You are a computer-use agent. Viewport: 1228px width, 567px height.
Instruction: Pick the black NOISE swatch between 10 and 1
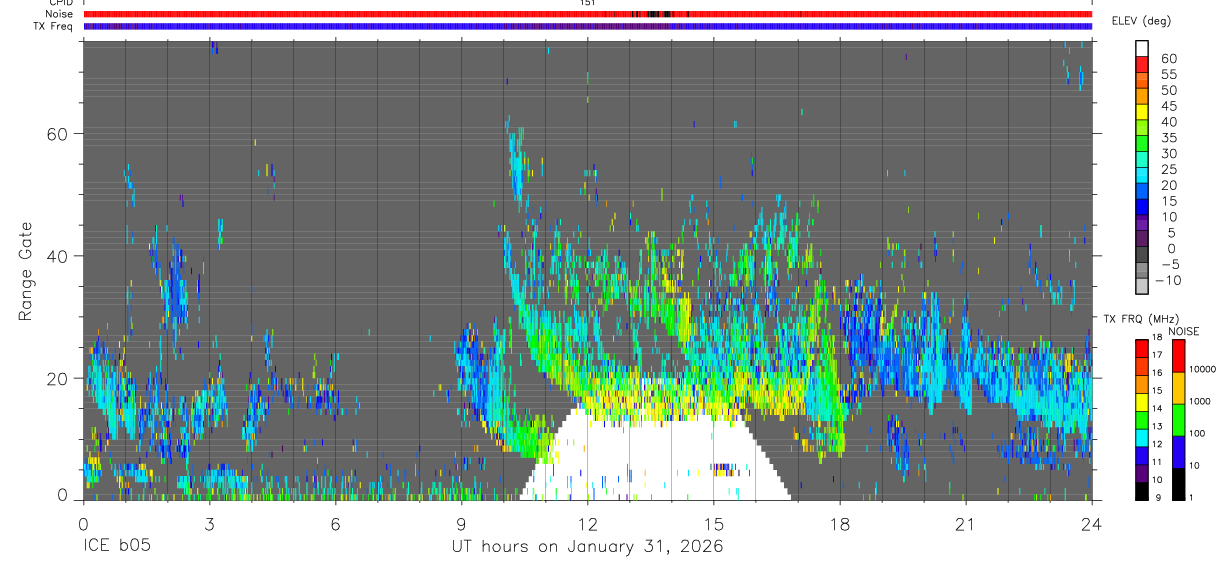click(x=1178, y=483)
